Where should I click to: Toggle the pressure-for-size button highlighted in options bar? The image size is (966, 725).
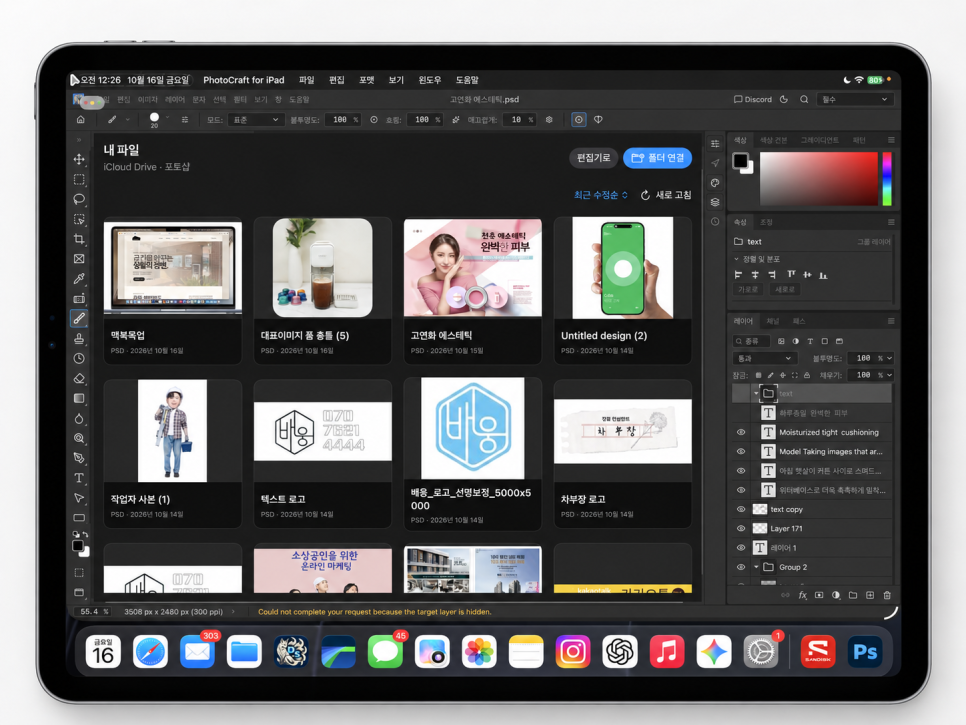click(578, 119)
